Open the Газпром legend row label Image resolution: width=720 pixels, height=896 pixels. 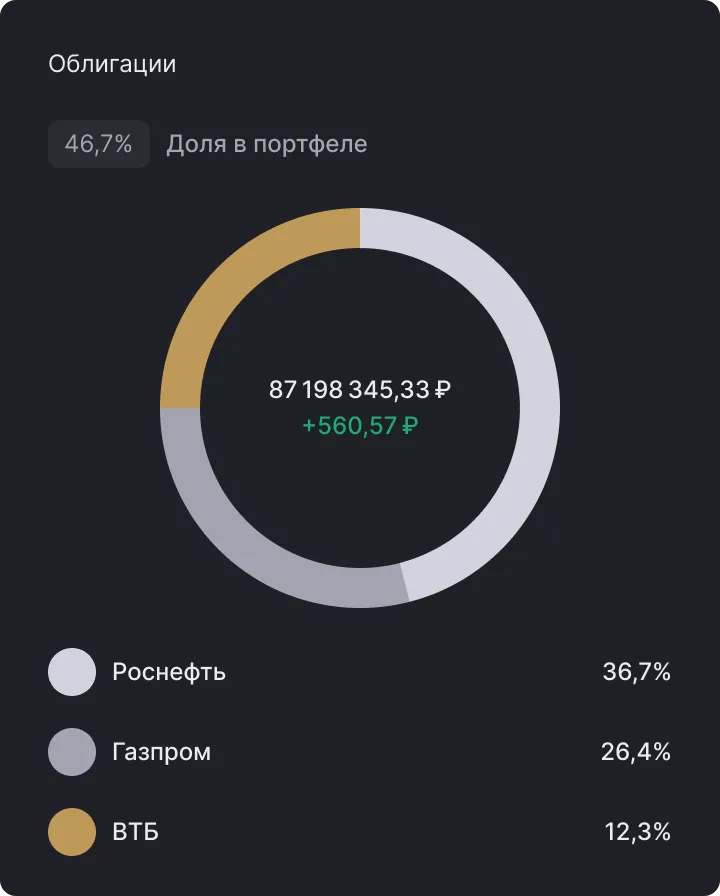[x=162, y=752]
